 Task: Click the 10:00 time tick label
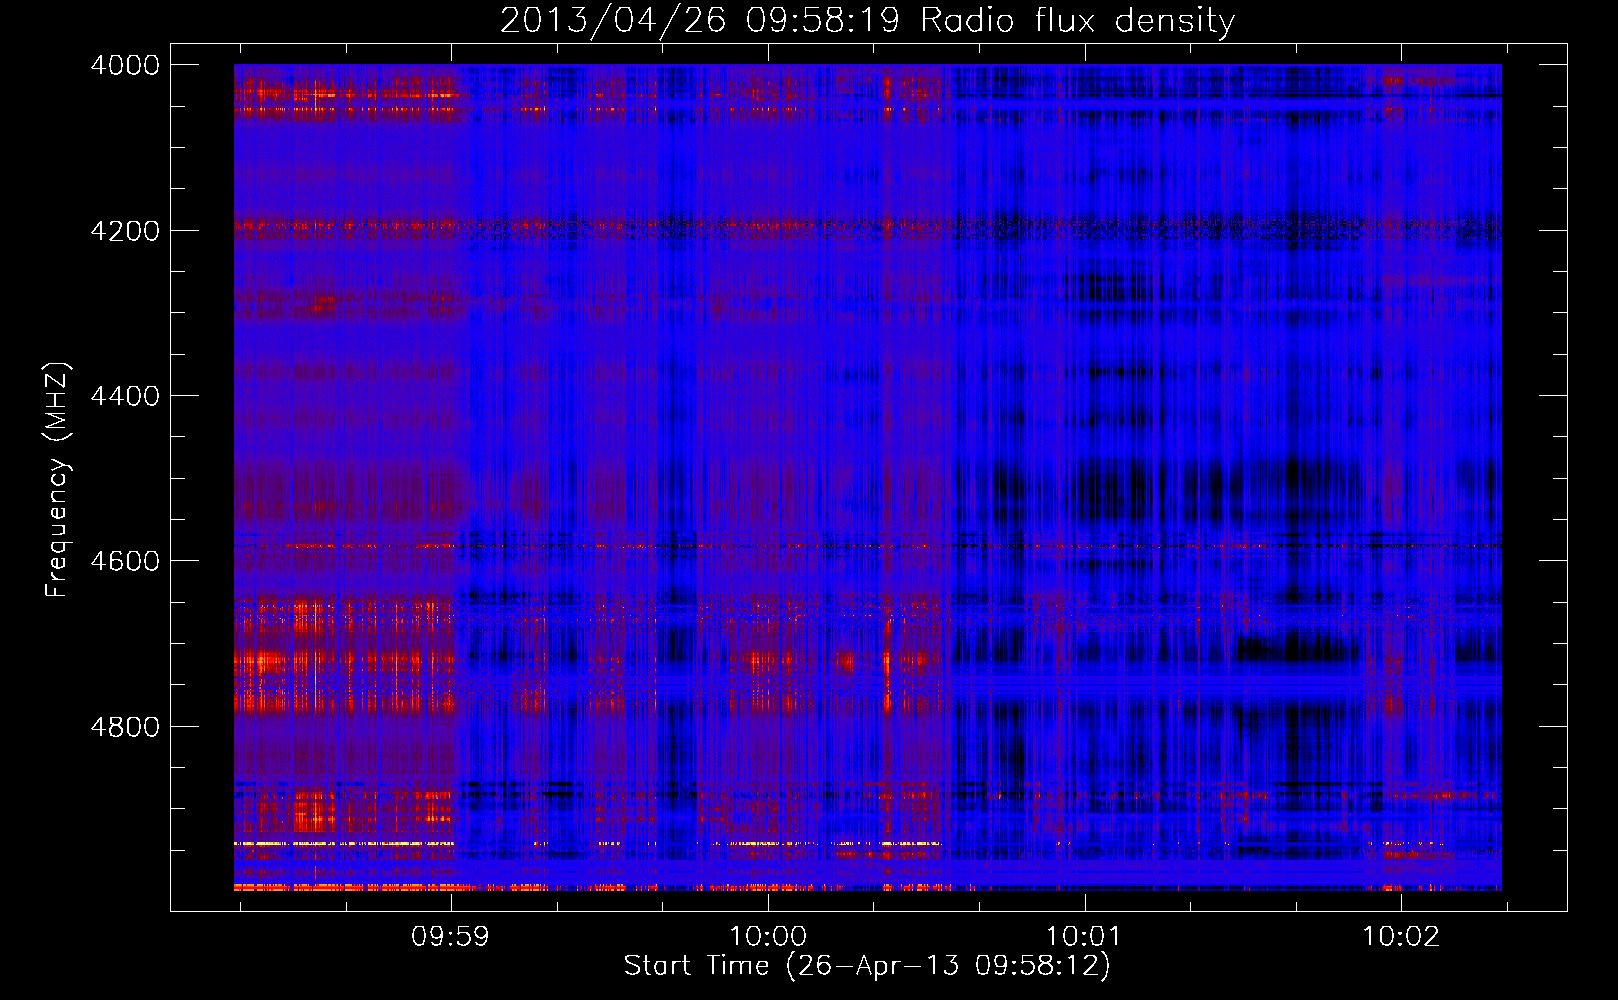point(768,937)
